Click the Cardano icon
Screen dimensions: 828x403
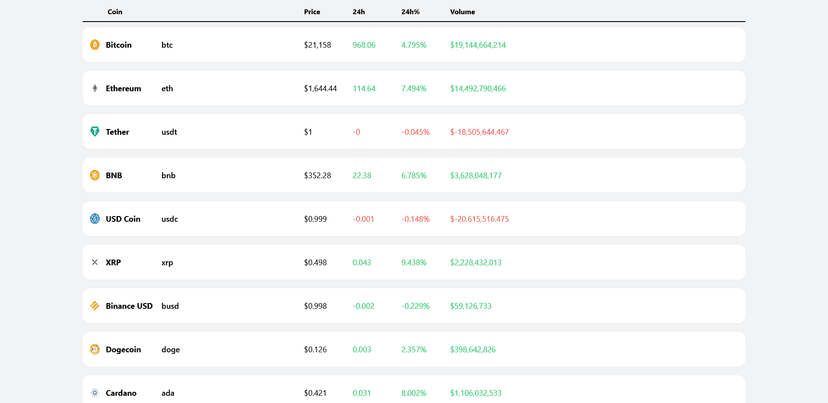[x=95, y=392]
